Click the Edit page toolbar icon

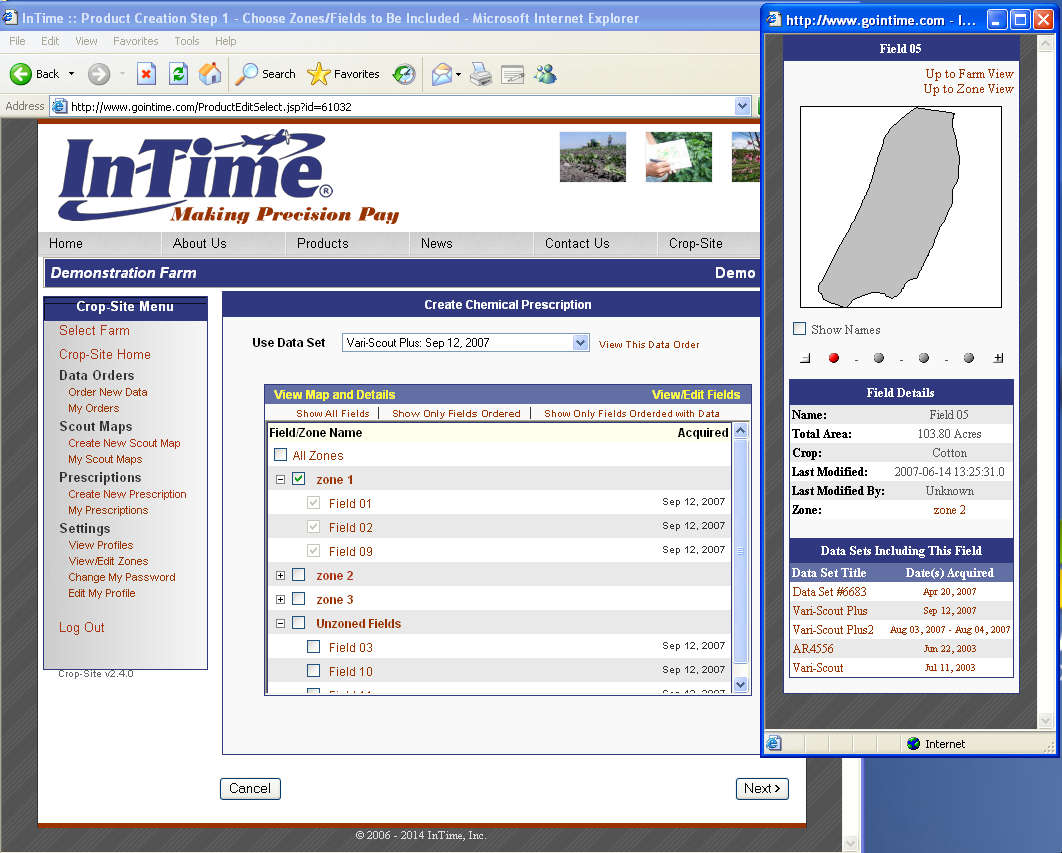point(513,74)
